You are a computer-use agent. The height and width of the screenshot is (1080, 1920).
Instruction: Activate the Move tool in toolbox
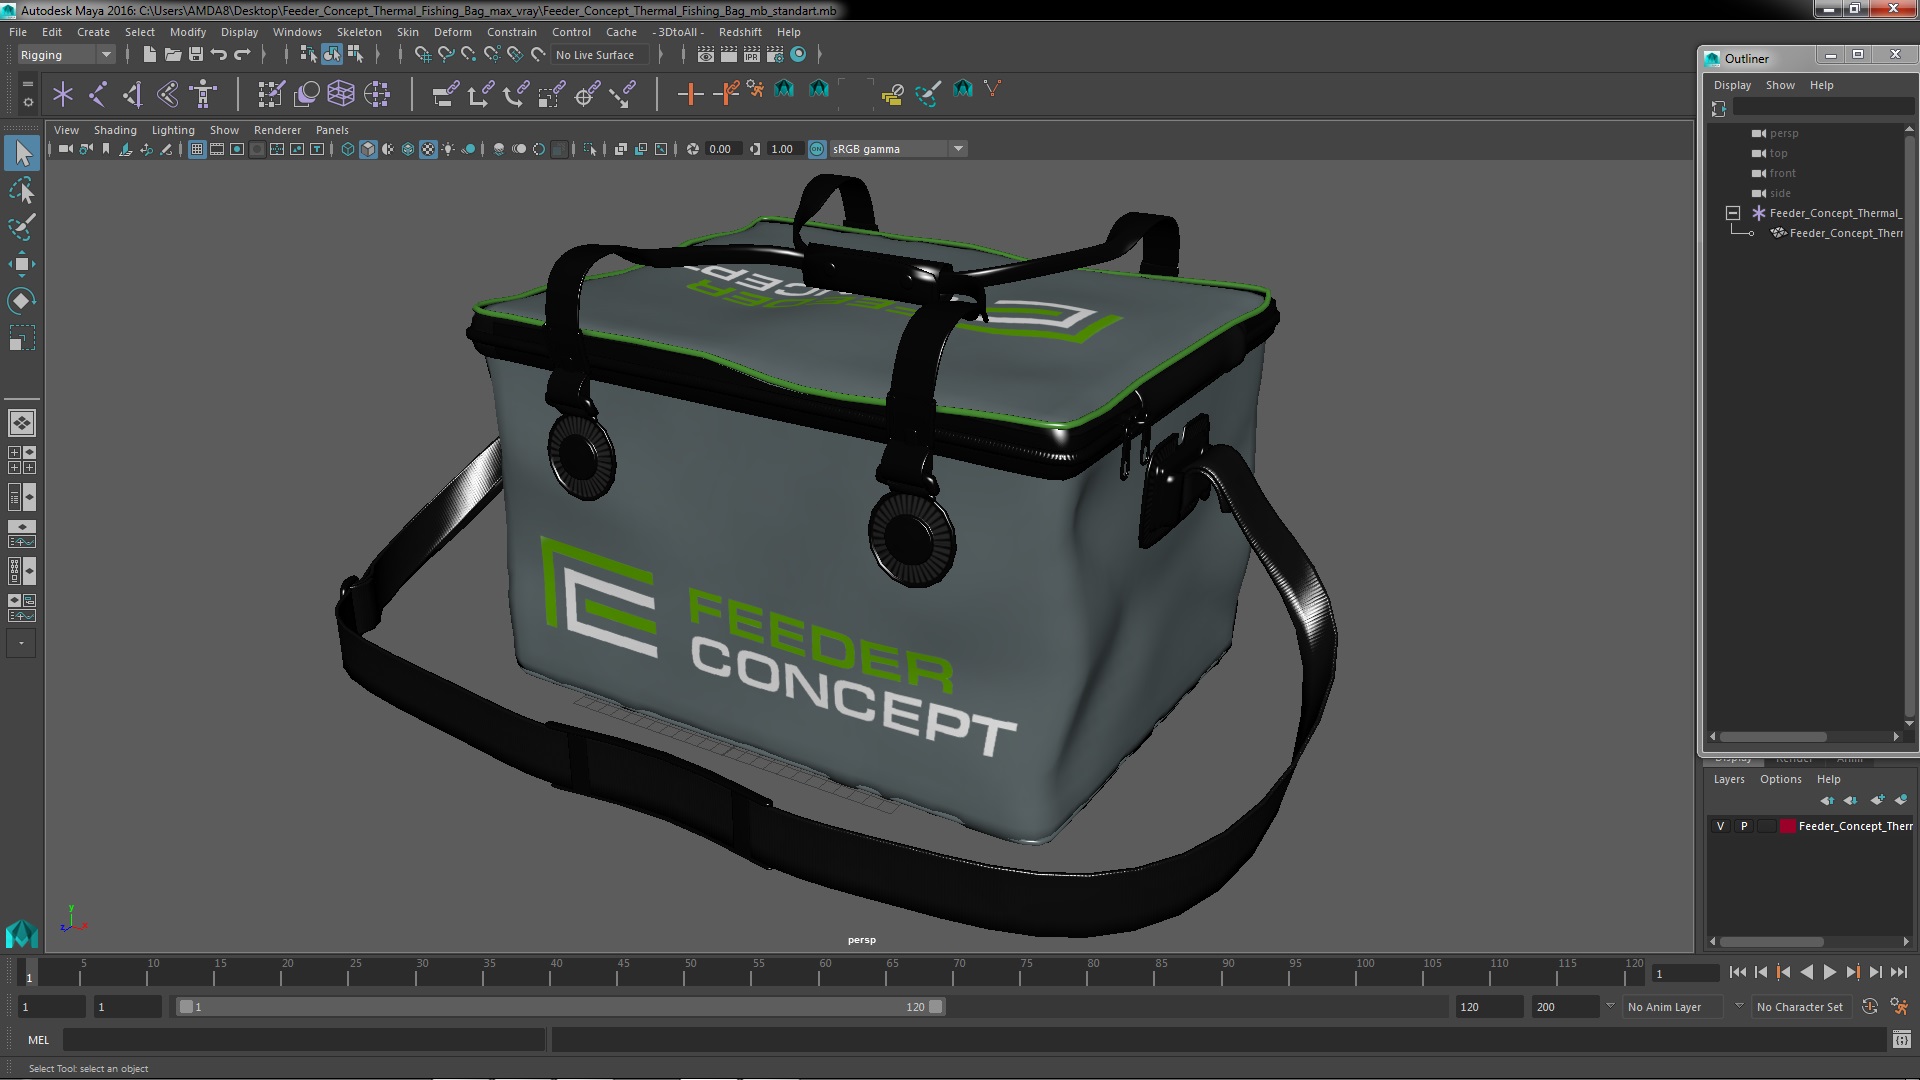pyautogui.click(x=22, y=264)
